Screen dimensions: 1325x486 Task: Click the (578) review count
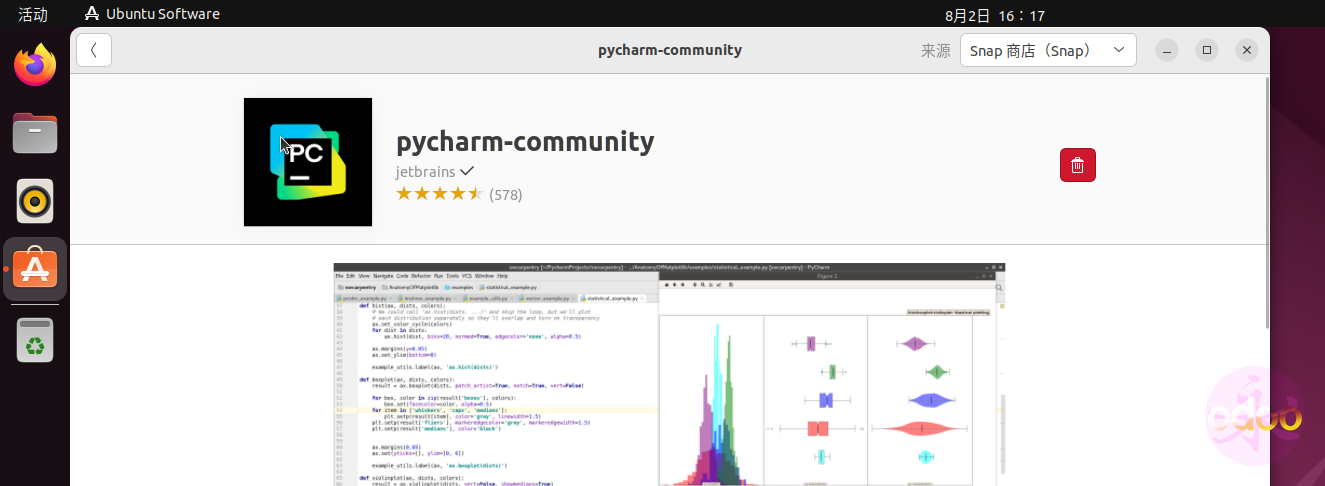[506, 194]
